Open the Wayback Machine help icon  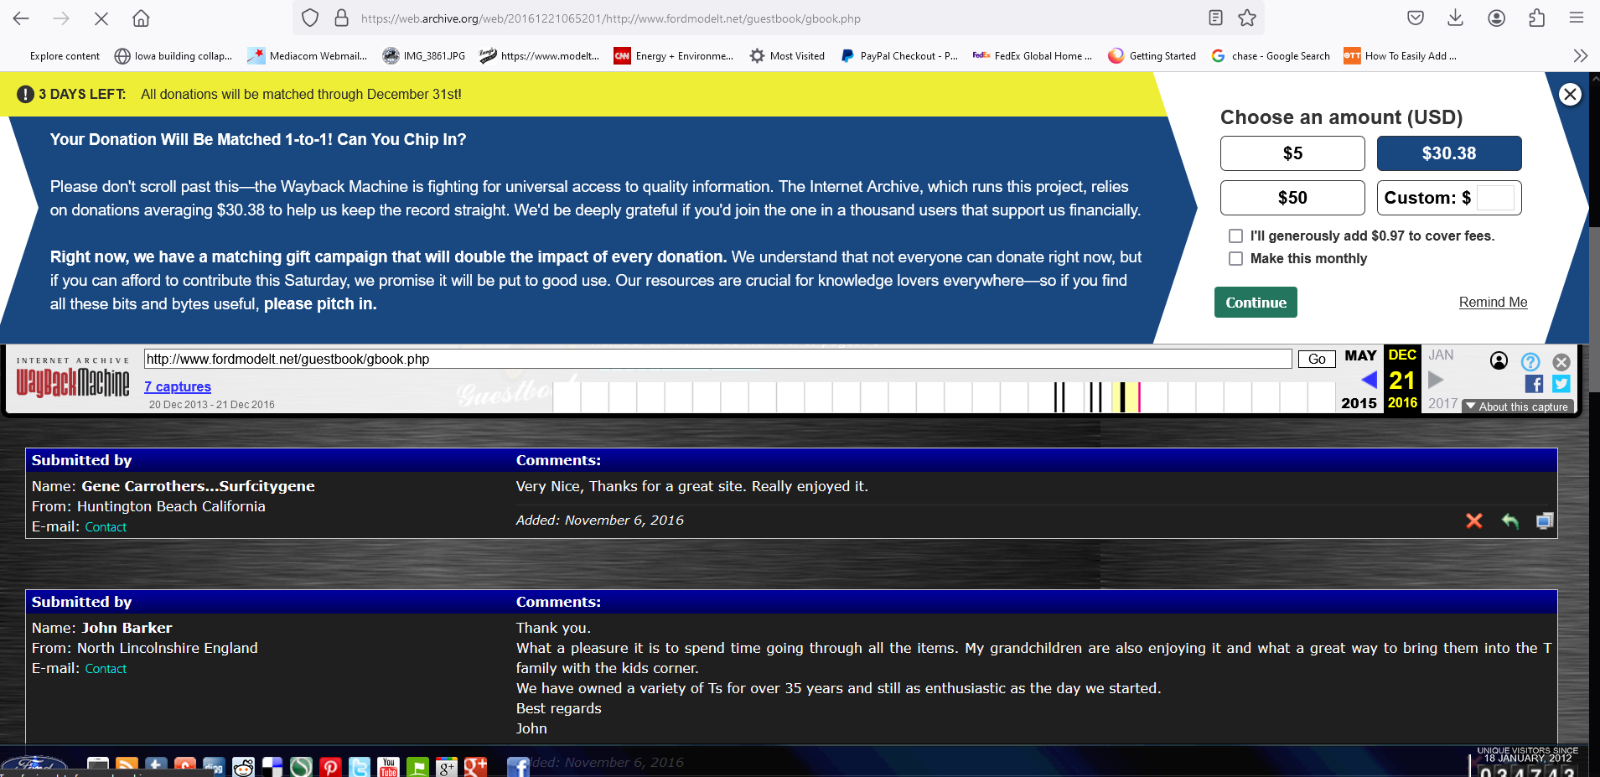(x=1530, y=362)
